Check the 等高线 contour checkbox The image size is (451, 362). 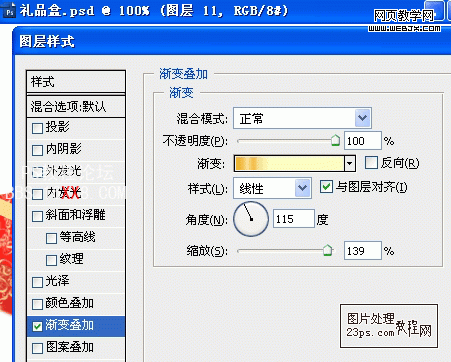point(51,238)
